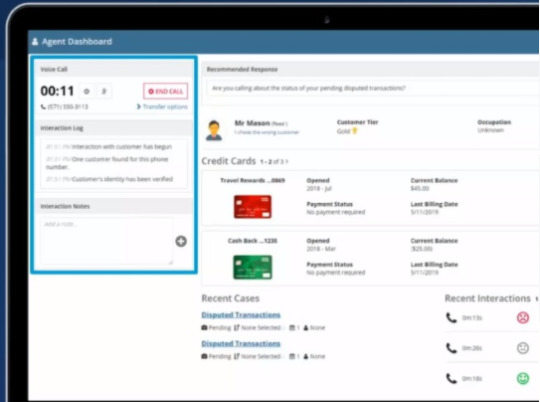Click the Gold tier trophy icon
The width and height of the screenshot is (540, 402).
tap(355, 131)
